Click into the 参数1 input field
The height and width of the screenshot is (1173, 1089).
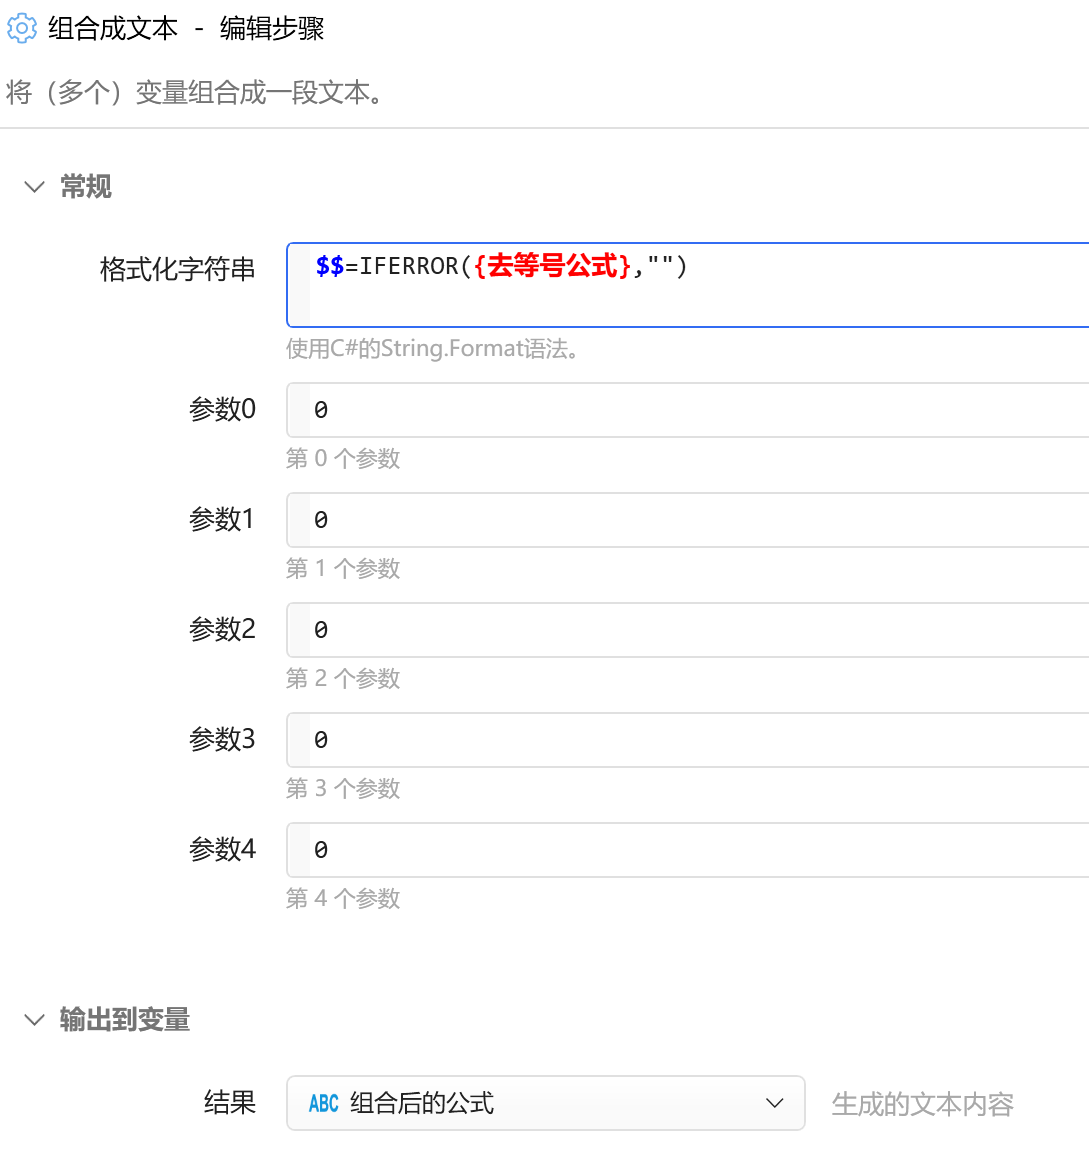[x=690, y=520]
